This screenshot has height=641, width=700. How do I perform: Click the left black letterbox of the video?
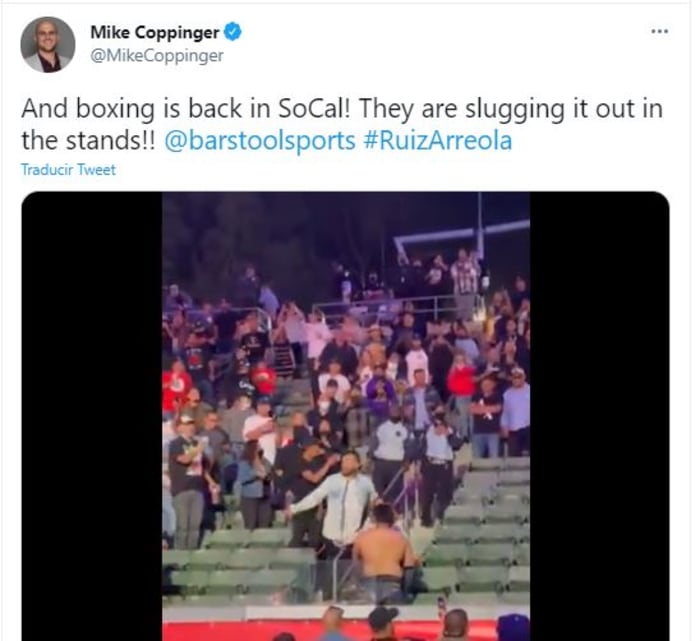[x=92, y=416]
